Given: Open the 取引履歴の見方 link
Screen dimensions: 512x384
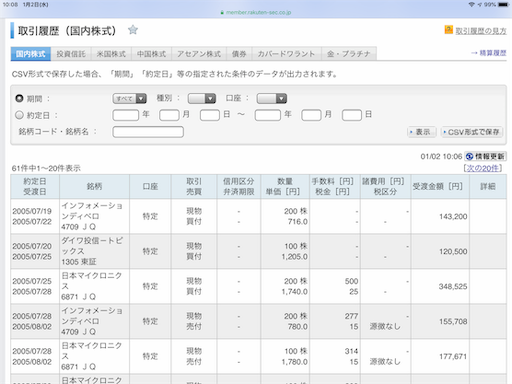Looking at the screenshot, I should tap(481, 31).
